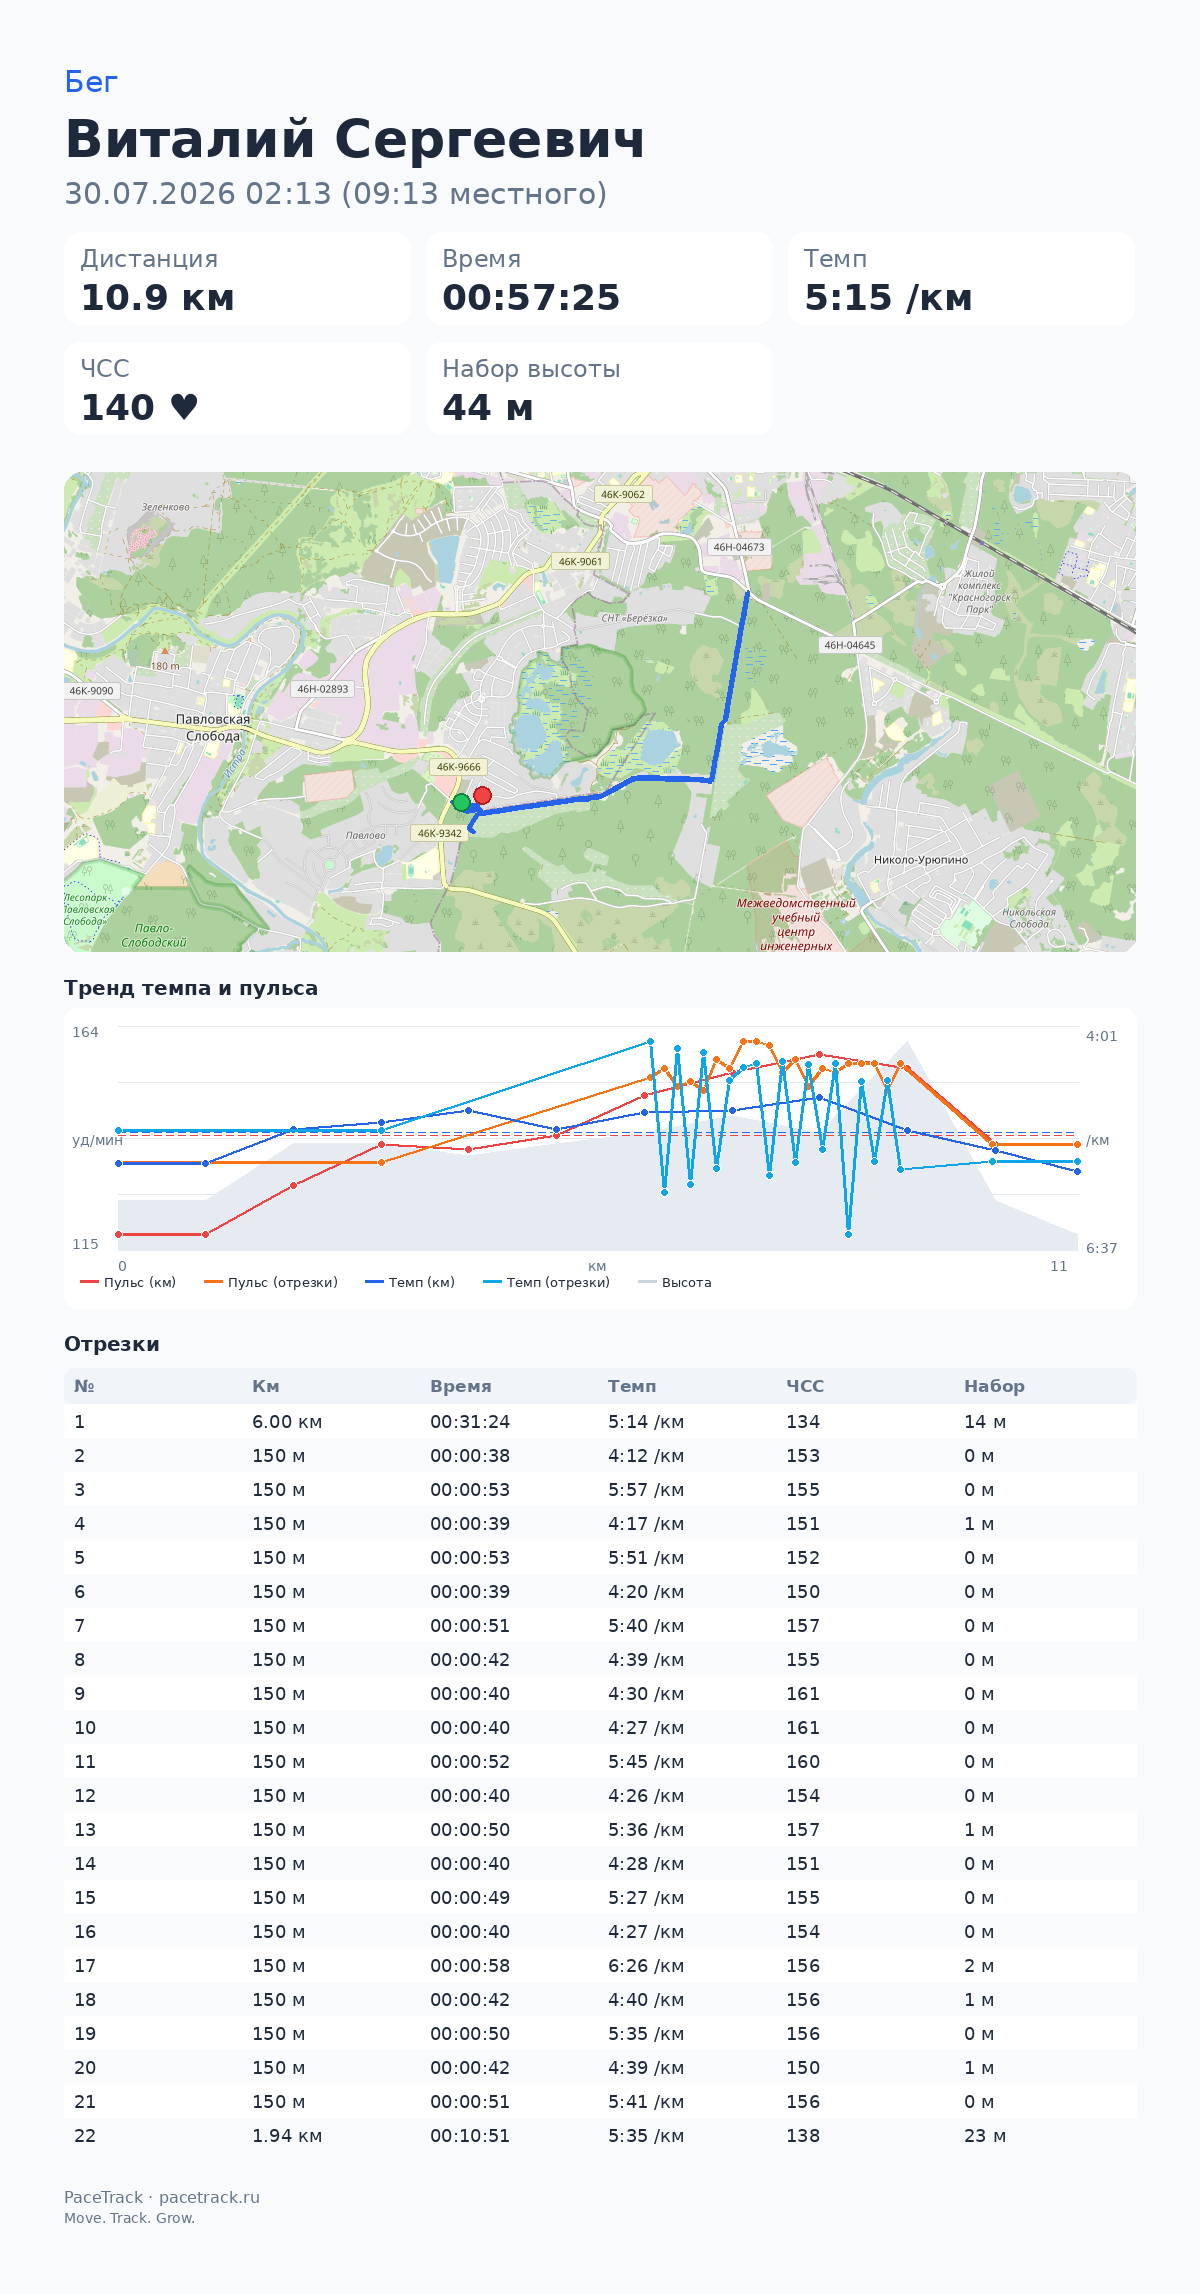Click the Николо-Урюпино map label
1200x2294 pixels.
(x=921, y=860)
